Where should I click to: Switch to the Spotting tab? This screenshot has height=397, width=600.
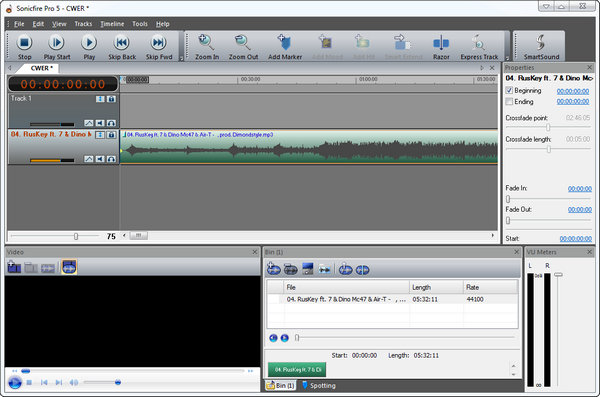(x=319, y=385)
